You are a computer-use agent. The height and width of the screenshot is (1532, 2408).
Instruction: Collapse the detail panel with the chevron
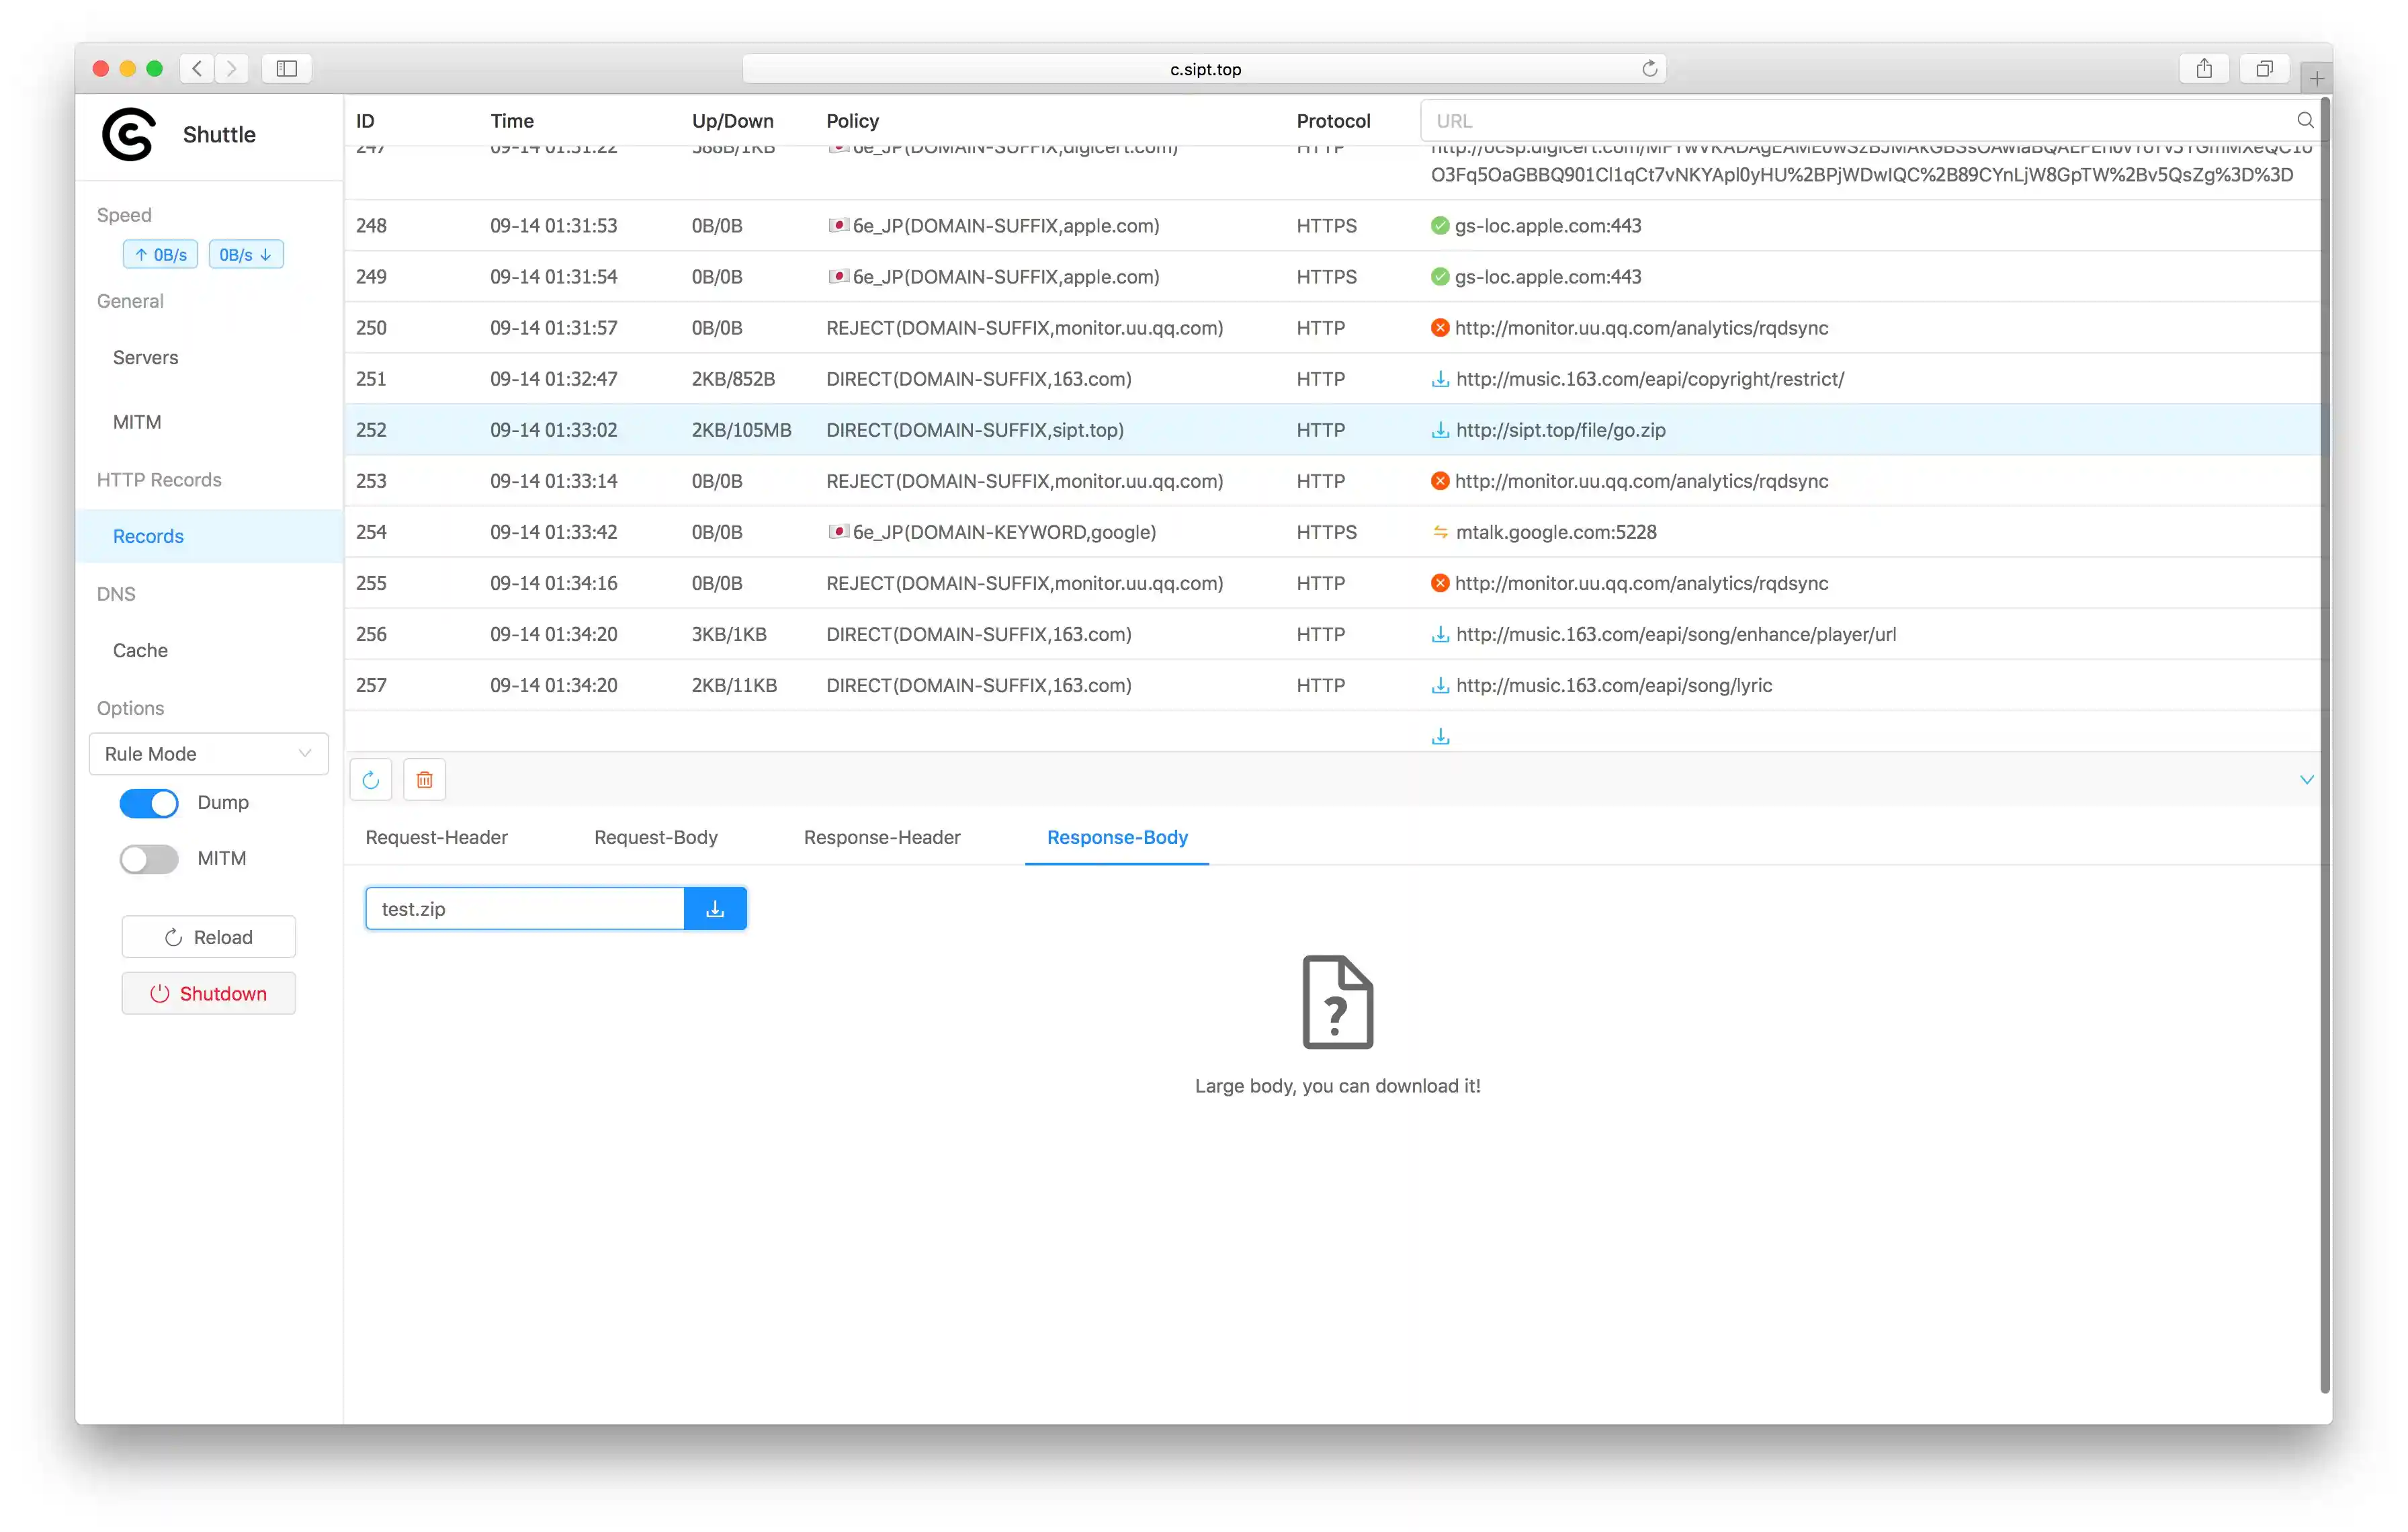point(2306,780)
